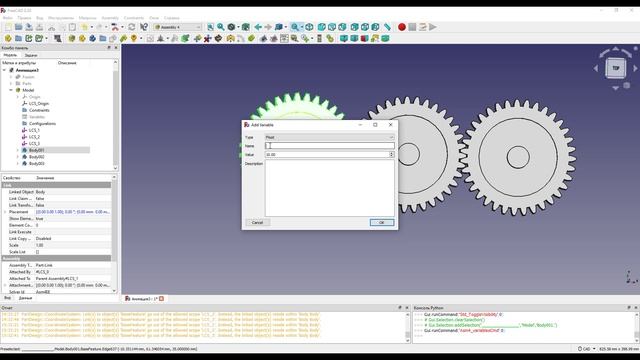Viewport: 640px width, 360px height.
Task: Click the Bill of materials icon
Action: tap(284, 38)
